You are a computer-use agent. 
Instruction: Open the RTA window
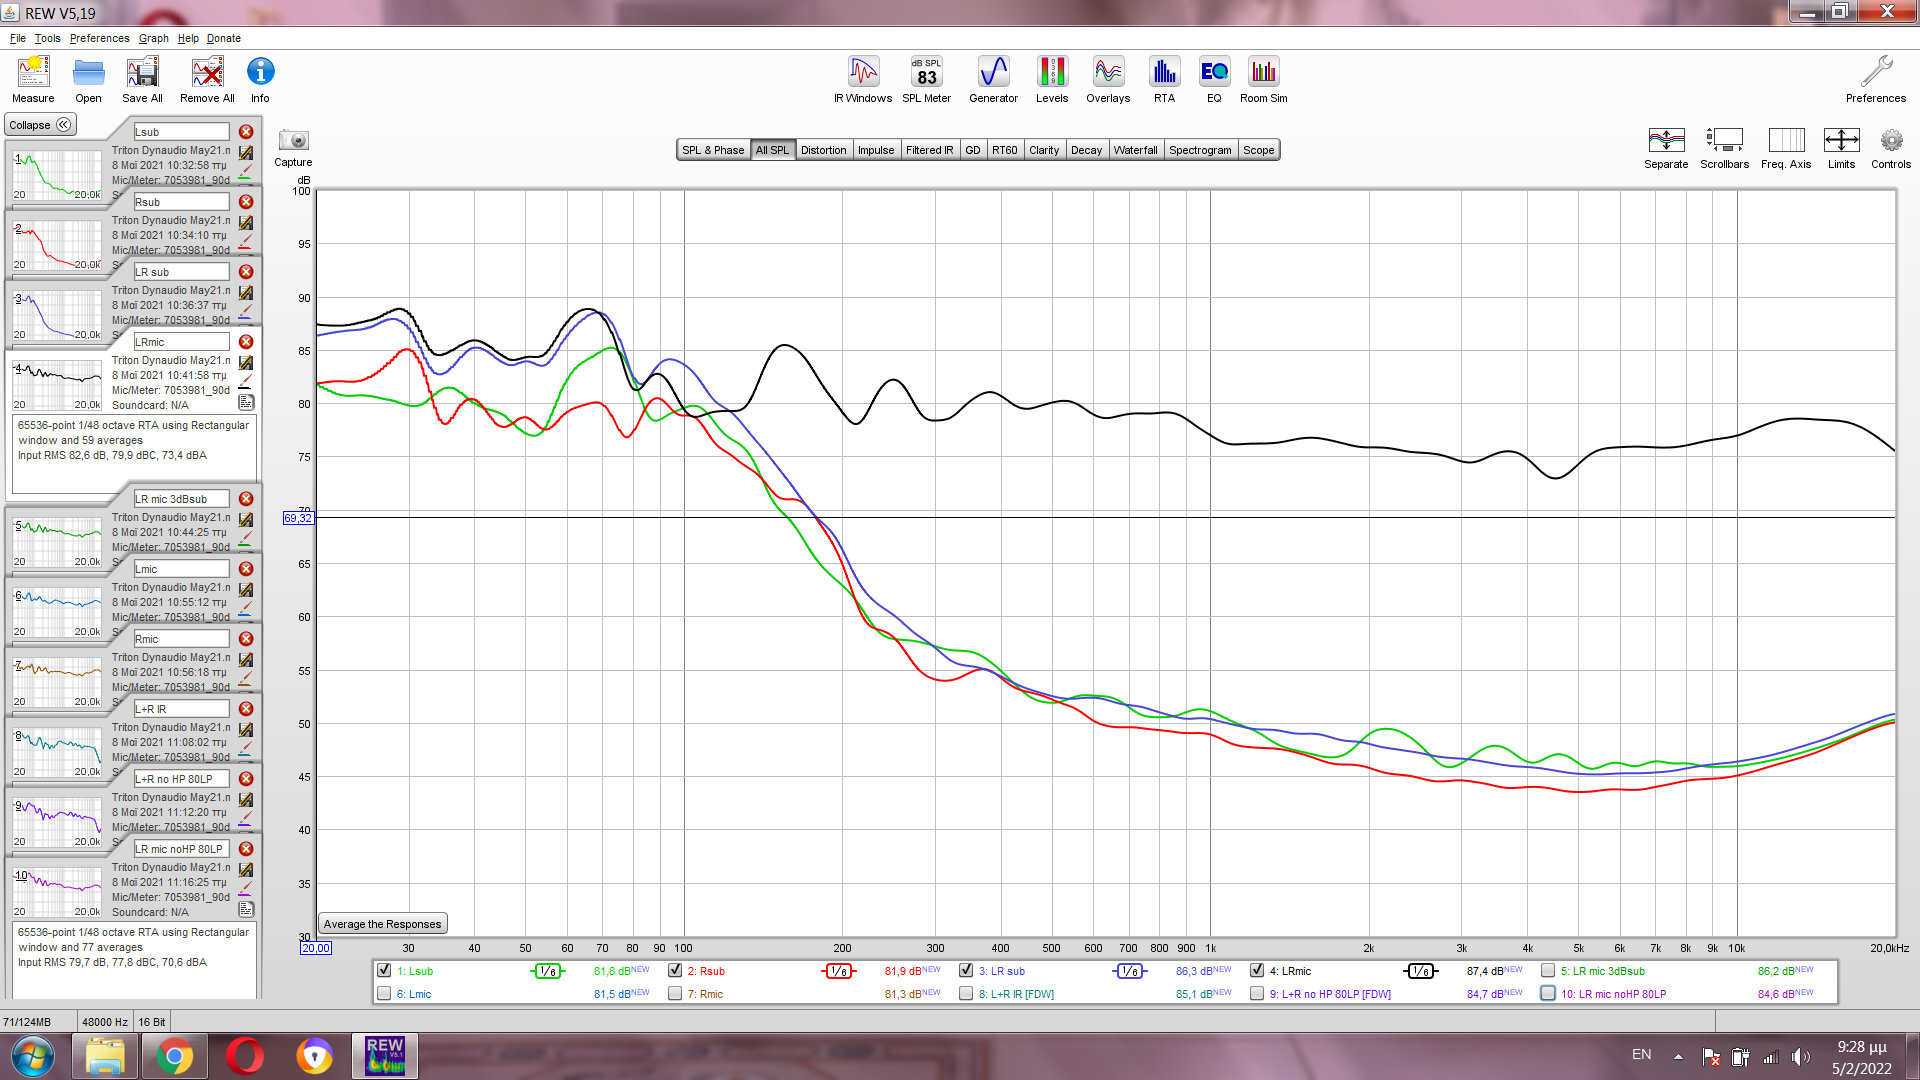coord(1164,79)
